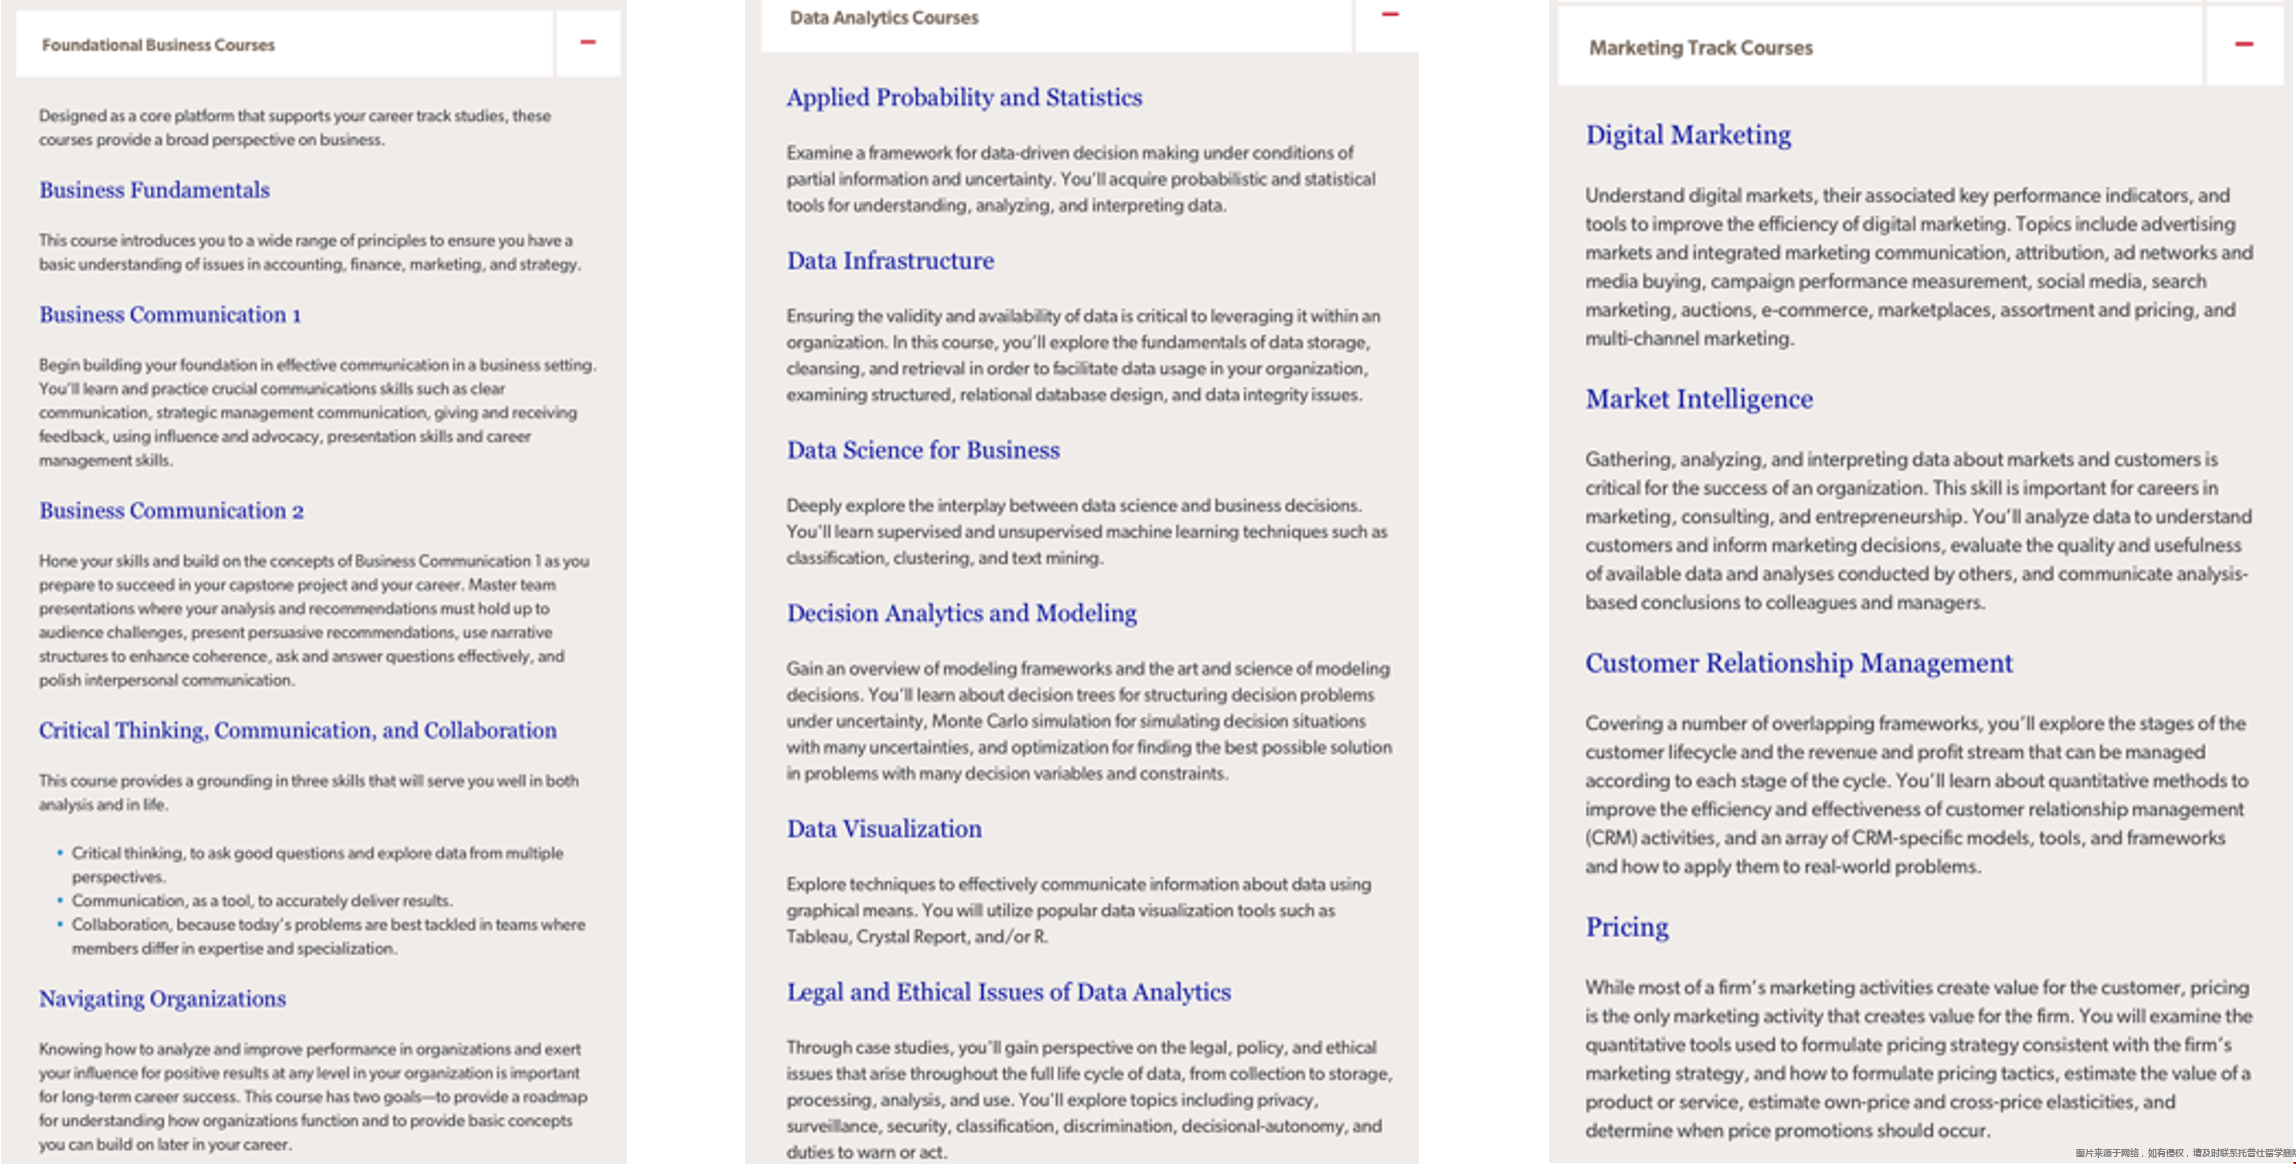Image resolution: width=2296 pixels, height=1164 pixels.
Task: Open Data Science for Business link
Action: (922, 451)
